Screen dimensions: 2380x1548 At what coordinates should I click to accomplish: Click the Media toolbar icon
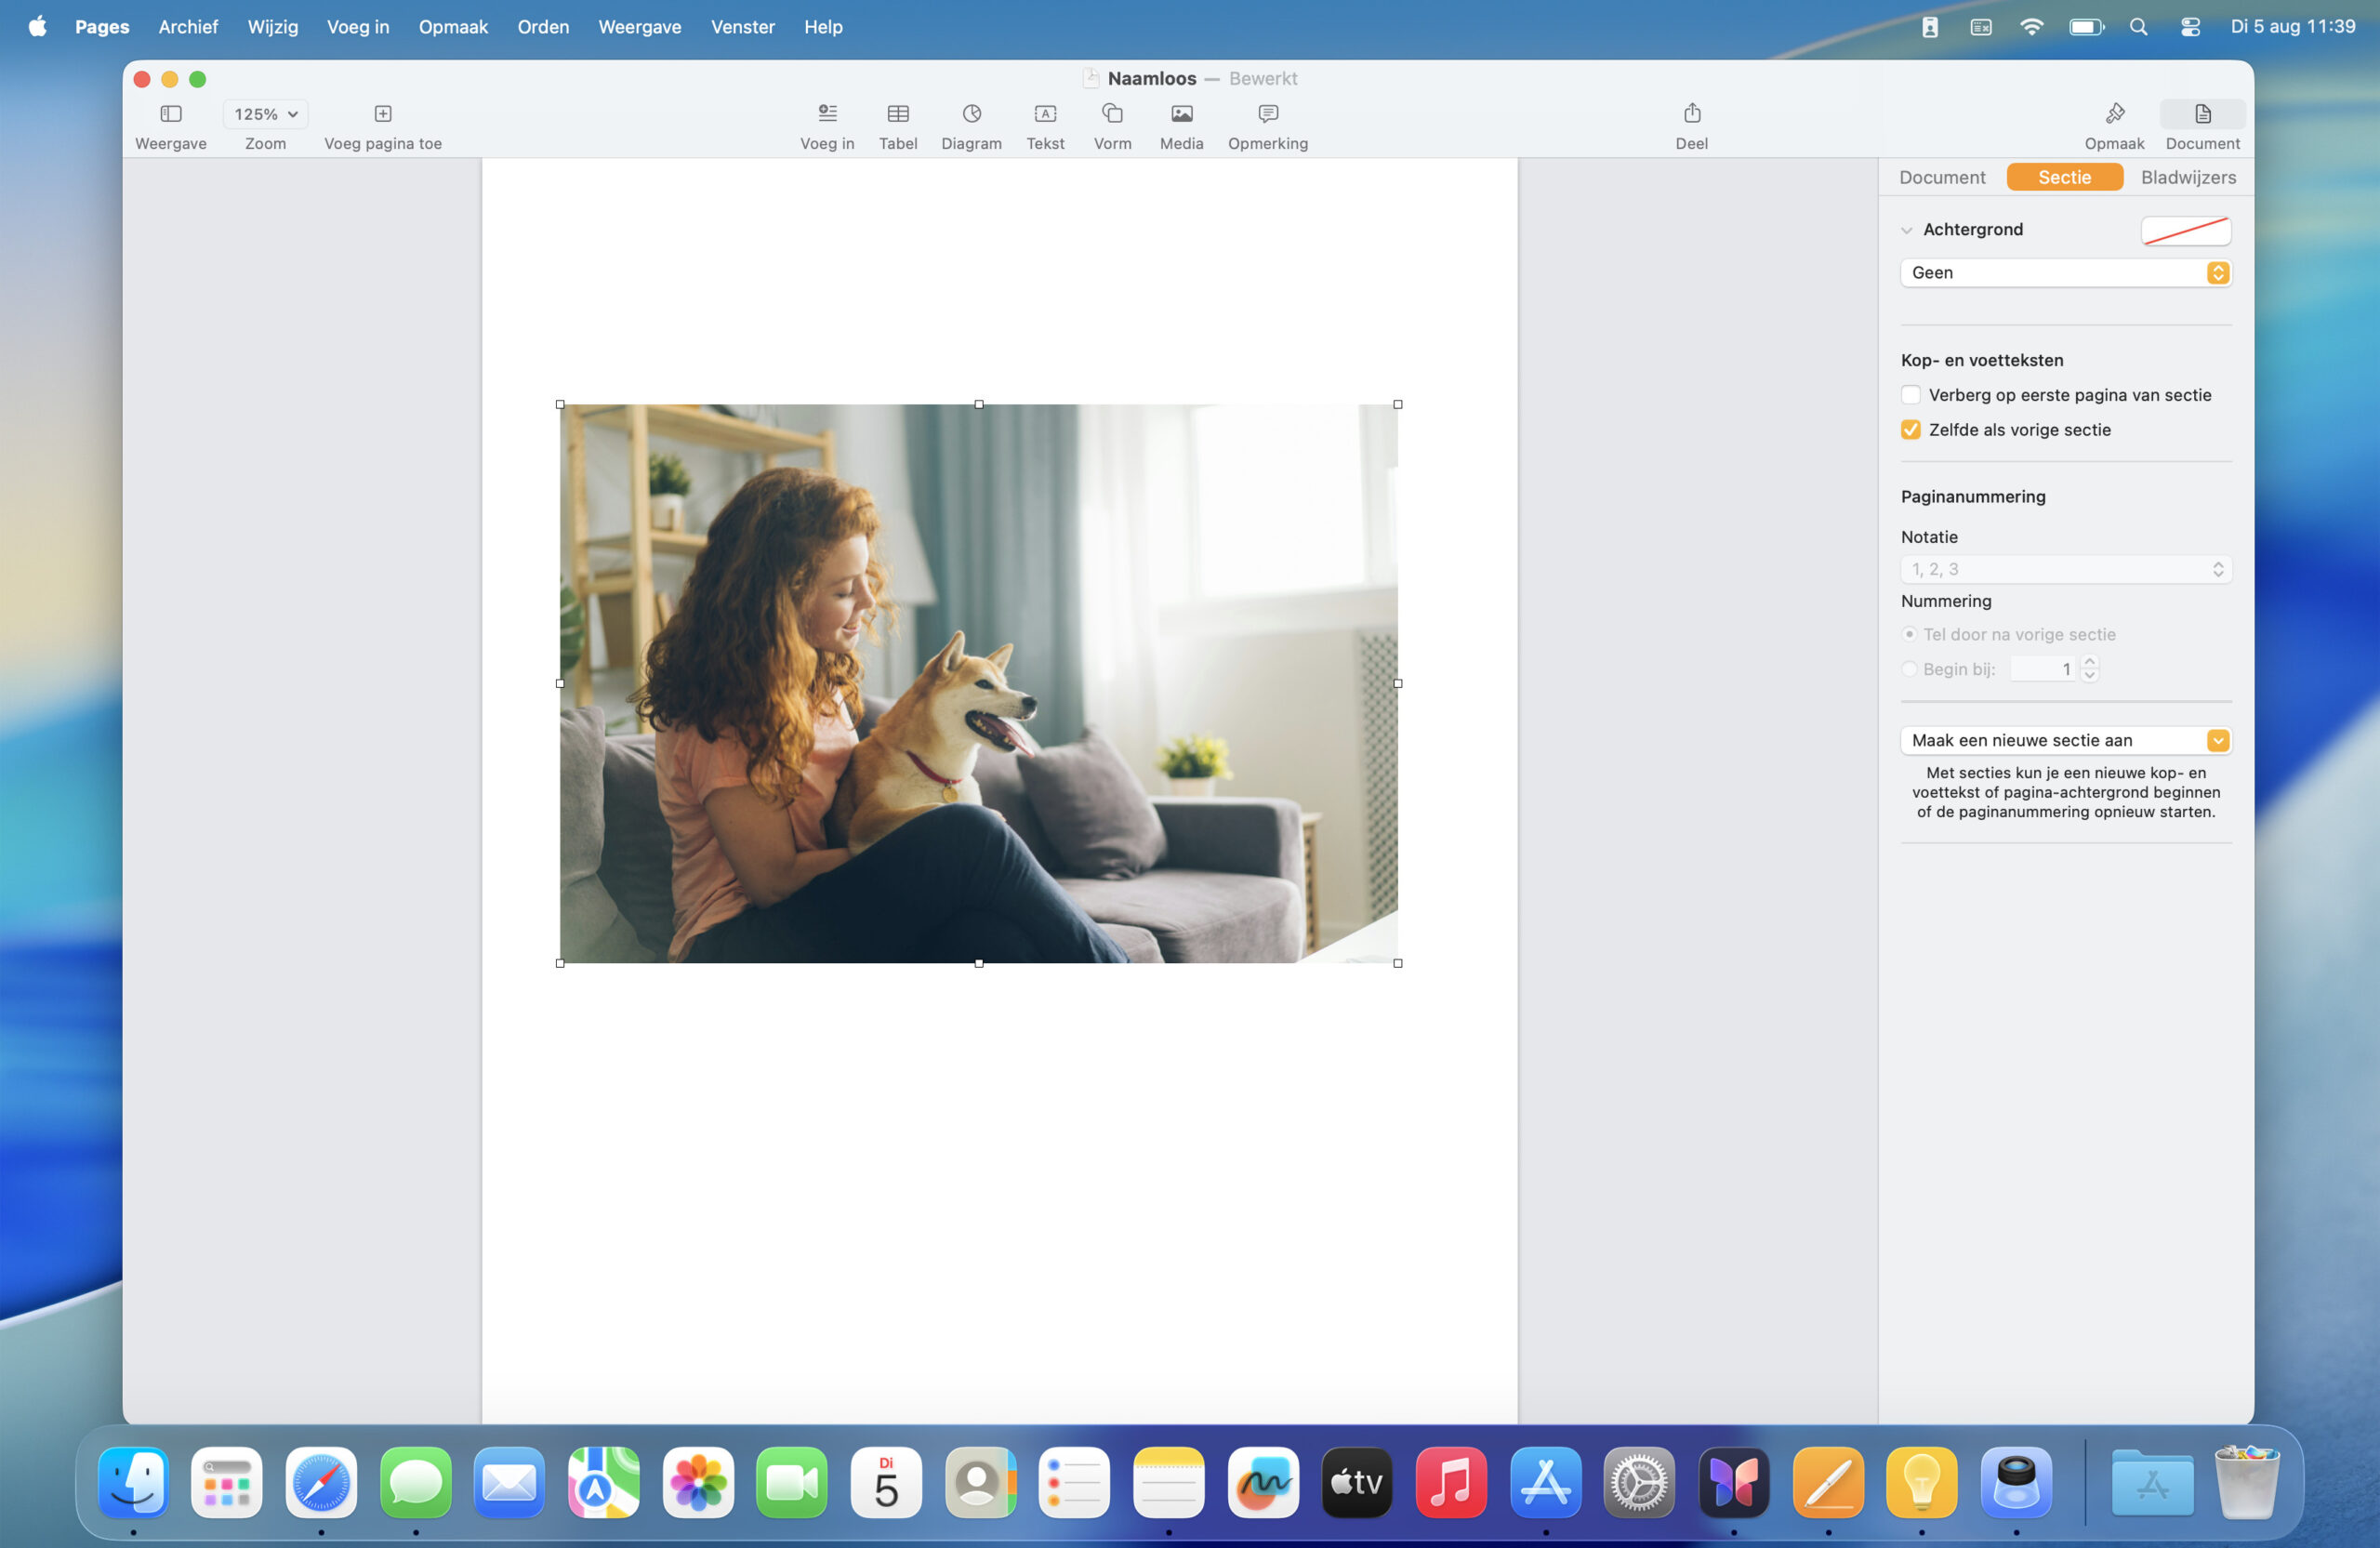1181,114
